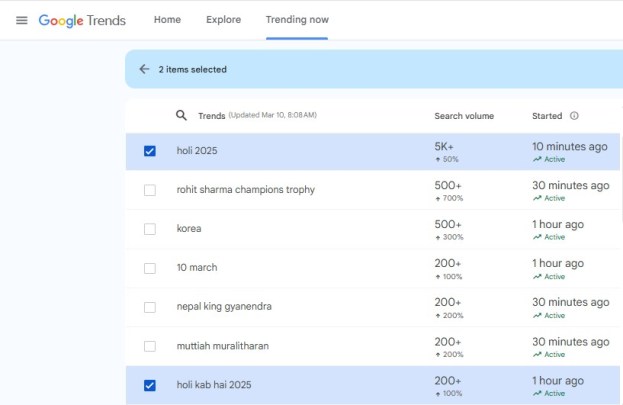Check the muttiah muralitharan checkbox

150,346
